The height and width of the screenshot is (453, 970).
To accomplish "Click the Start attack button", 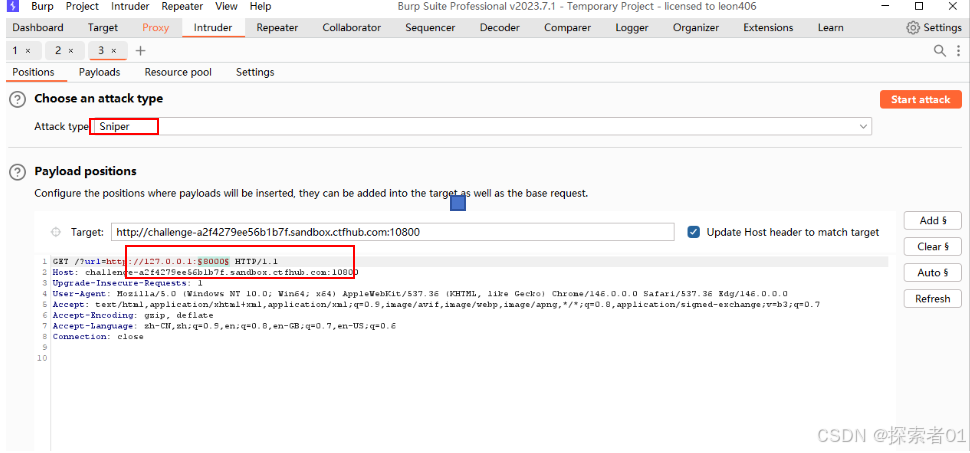I will tap(921, 100).
